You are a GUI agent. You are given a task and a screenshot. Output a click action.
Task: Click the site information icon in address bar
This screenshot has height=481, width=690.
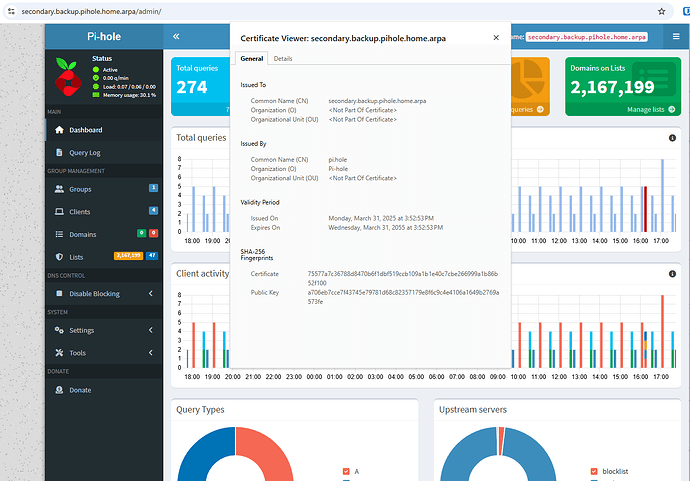pyautogui.click(x=11, y=11)
